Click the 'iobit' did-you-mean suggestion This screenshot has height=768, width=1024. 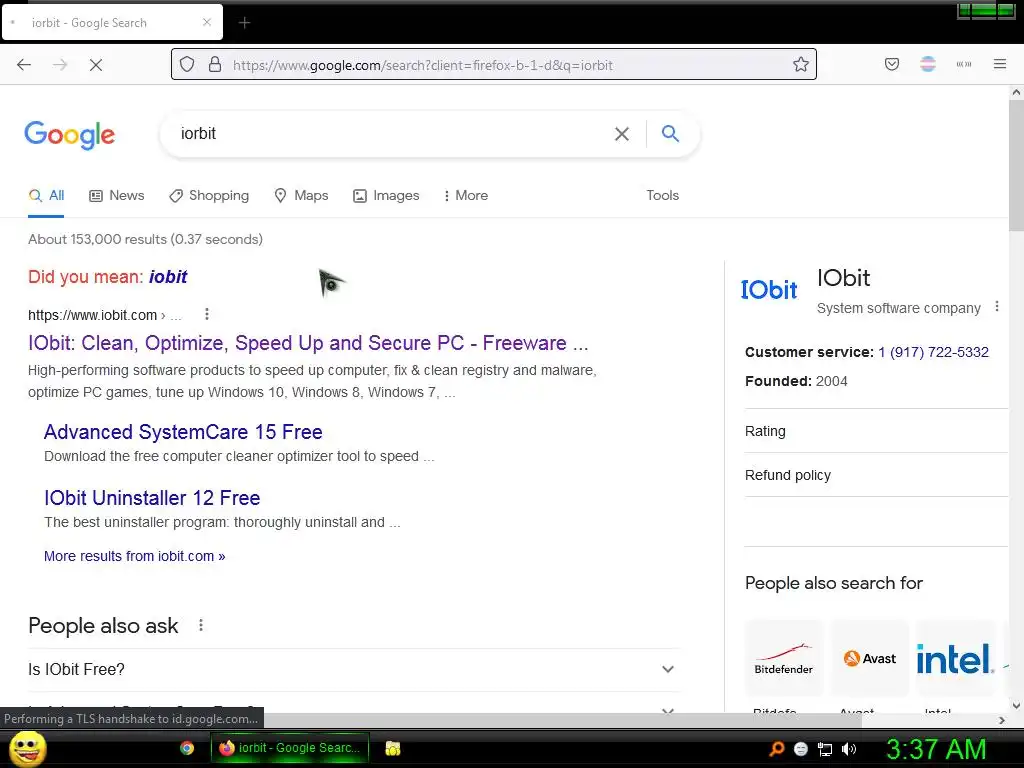(168, 277)
